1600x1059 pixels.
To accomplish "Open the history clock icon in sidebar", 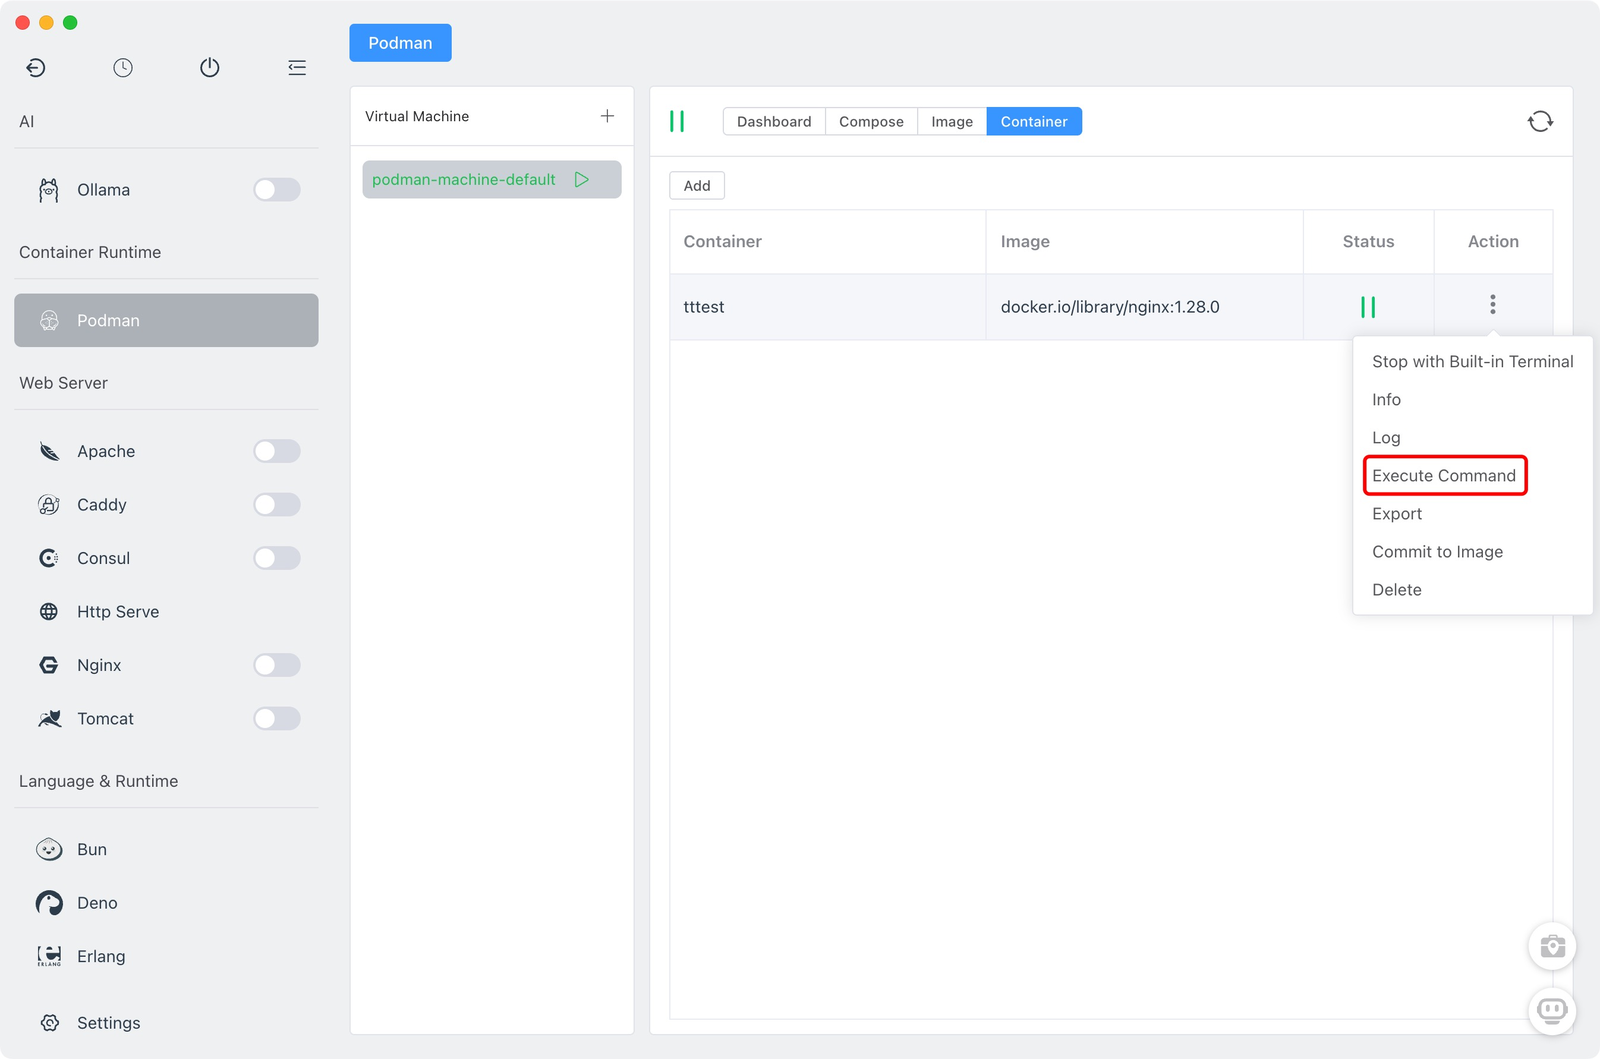I will pos(123,68).
